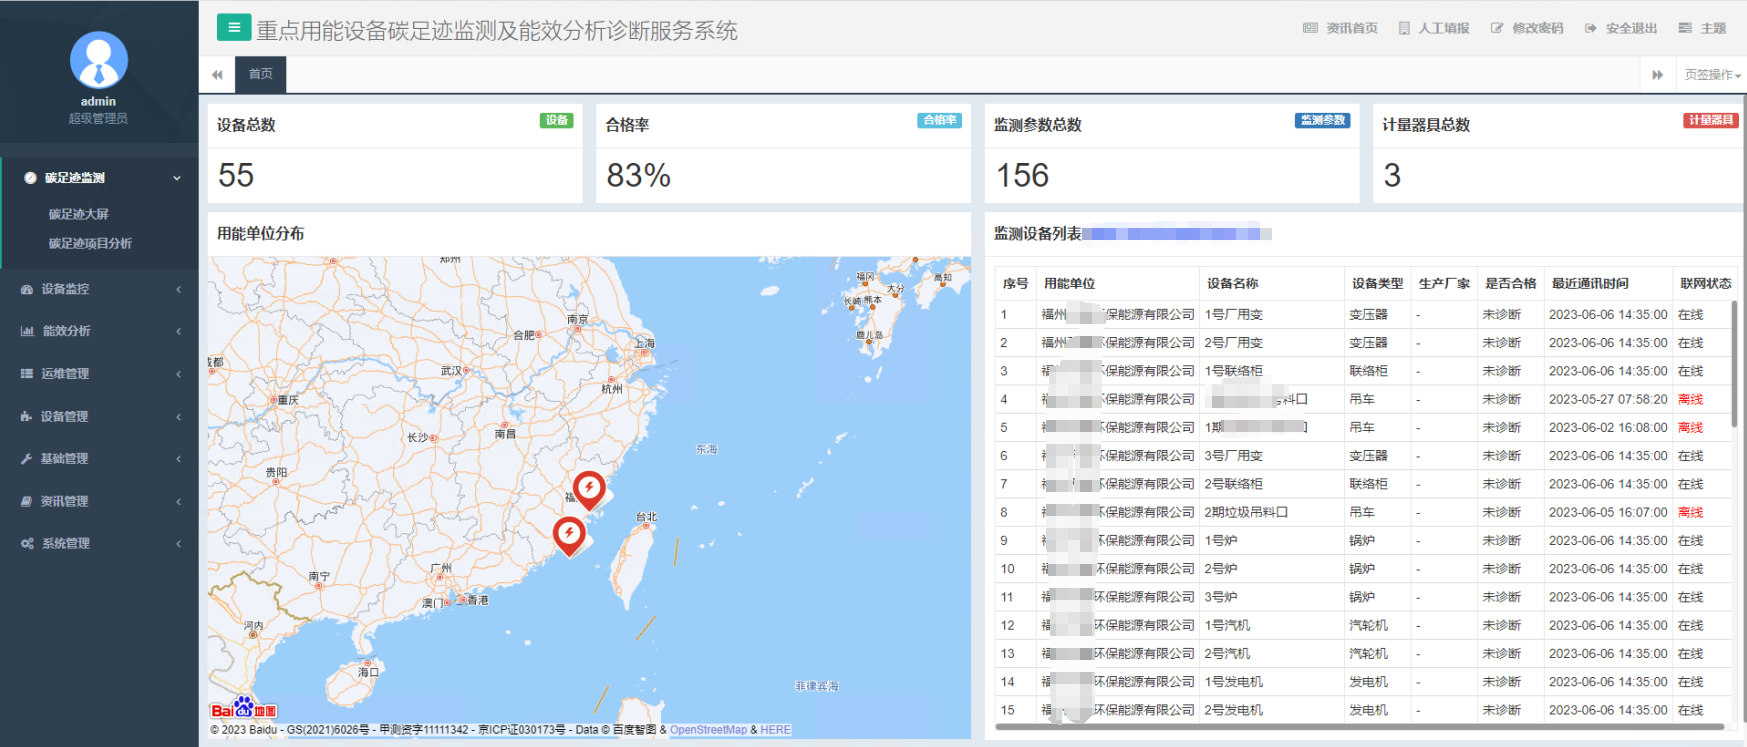Click the upper red map marker pin
This screenshot has height=747, width=1747.
point(589,487)
